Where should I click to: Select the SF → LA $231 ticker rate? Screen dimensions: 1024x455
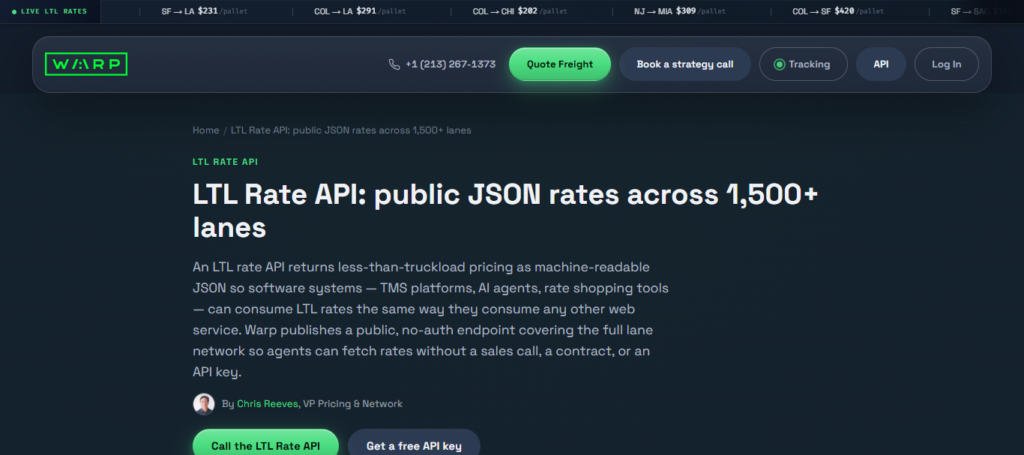click(205, 12)
